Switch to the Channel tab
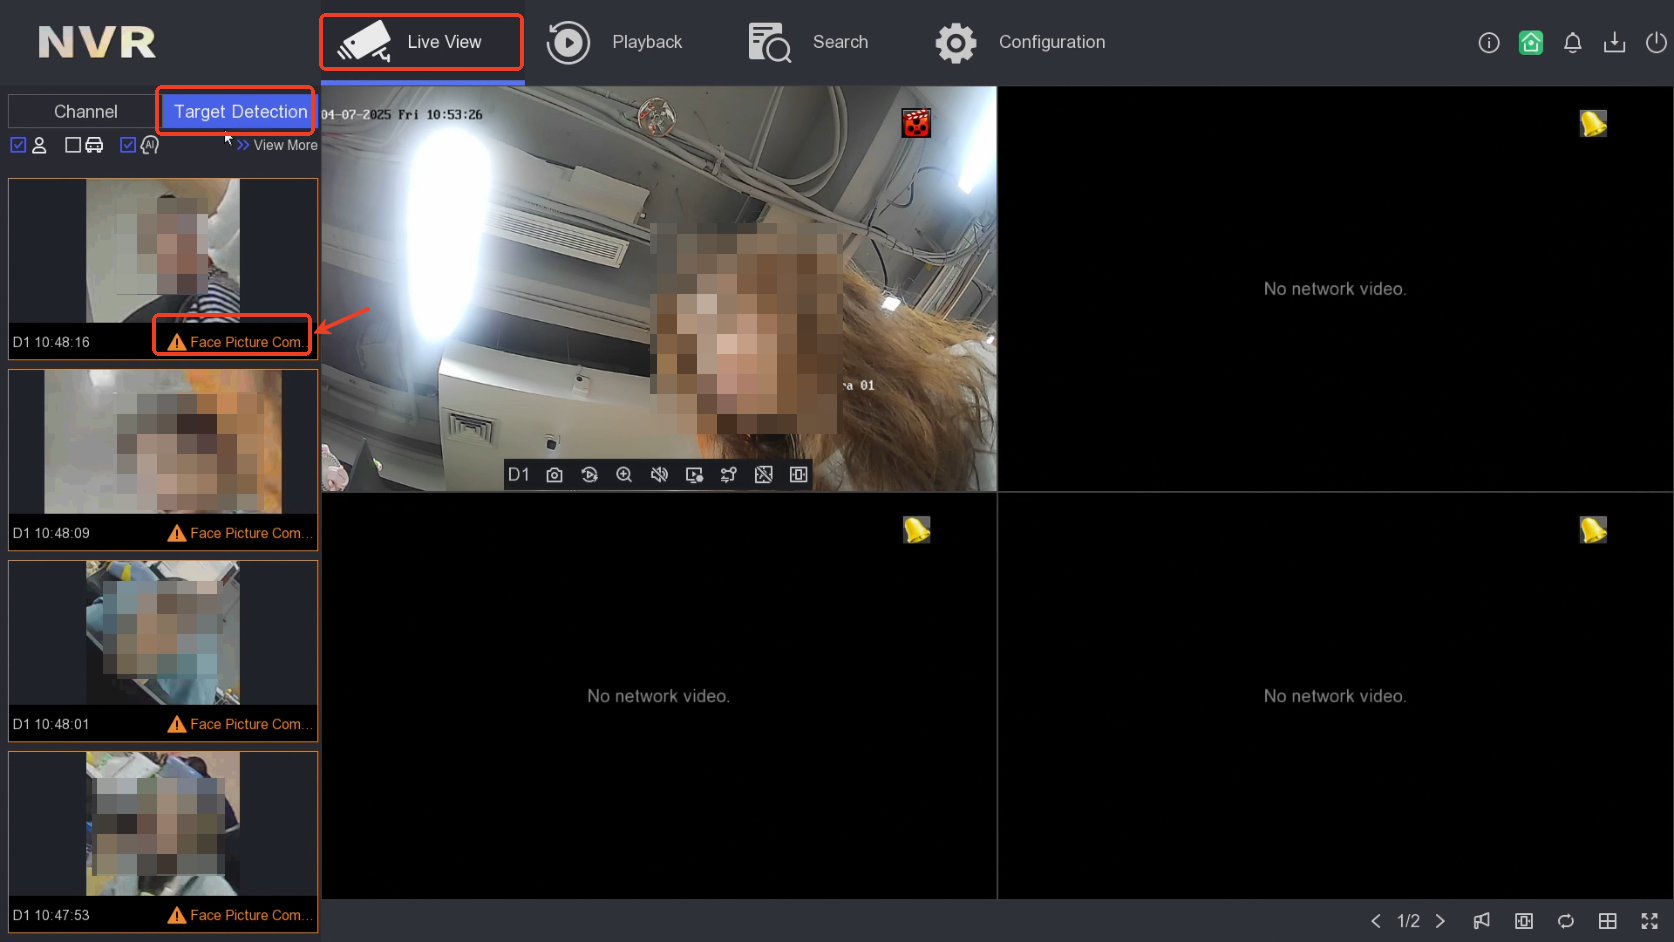 point(85,112)
